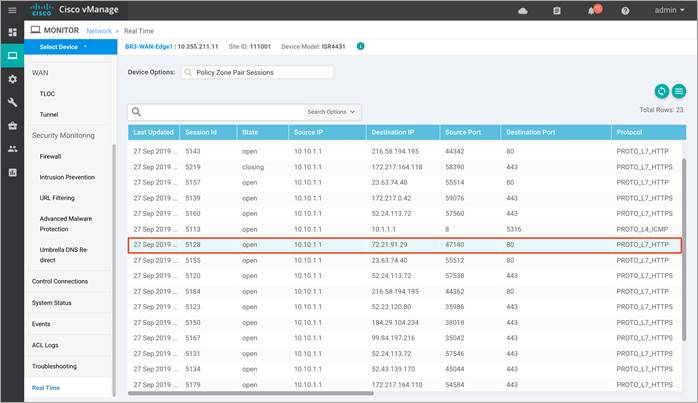Sort by Source Port column
698x403 pixels.
coord(471,132)
